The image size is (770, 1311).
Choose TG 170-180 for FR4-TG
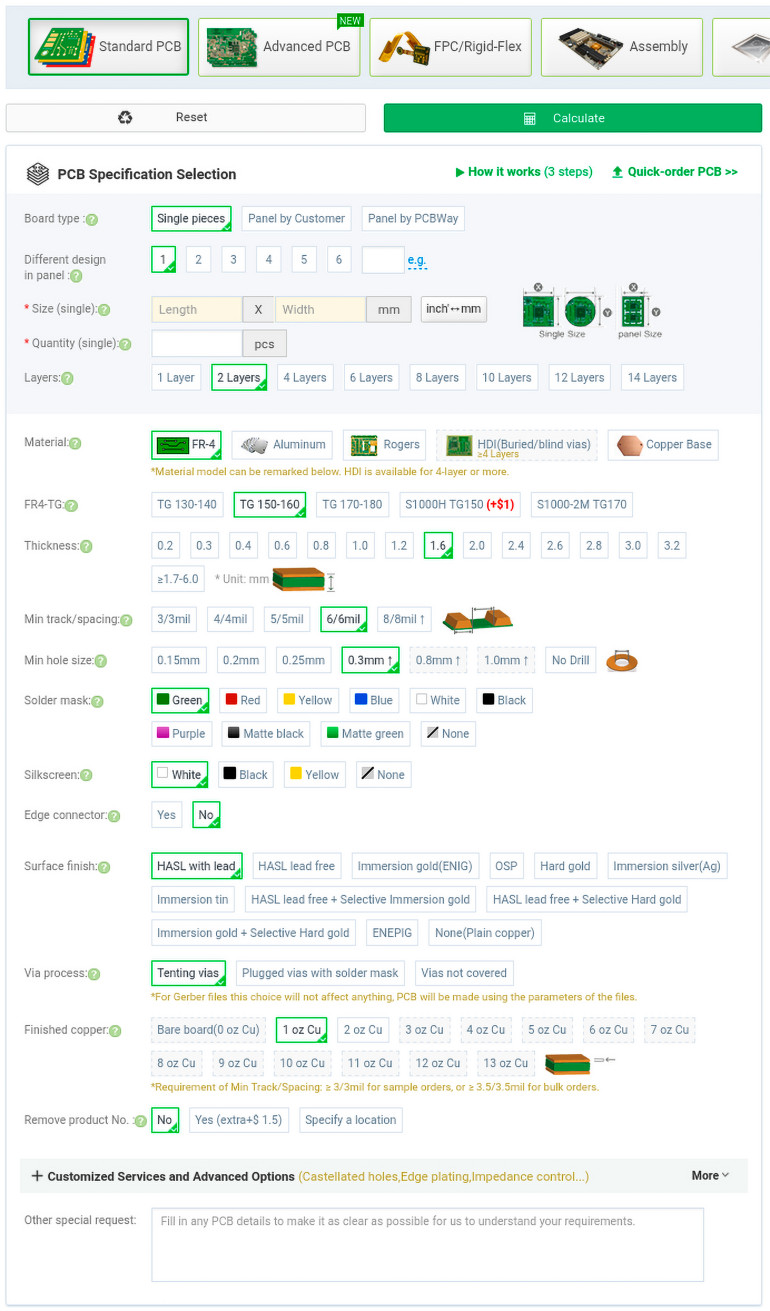[352, 505]
